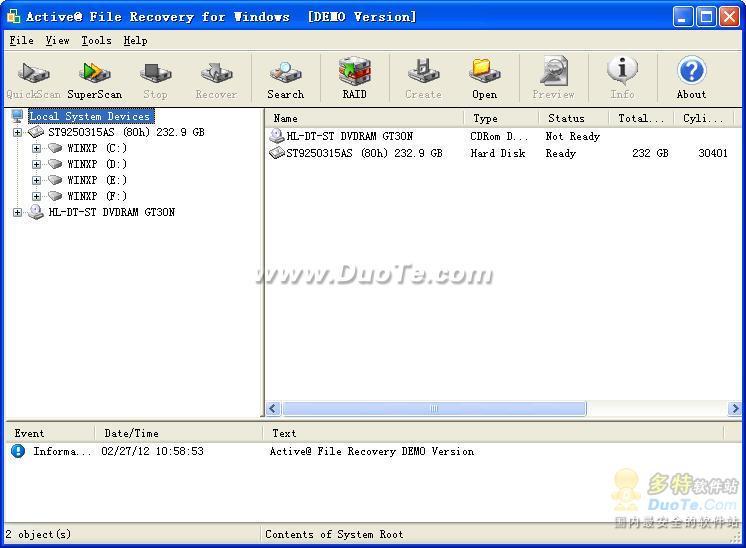Sort list by Name column header

tap(364, 118)
